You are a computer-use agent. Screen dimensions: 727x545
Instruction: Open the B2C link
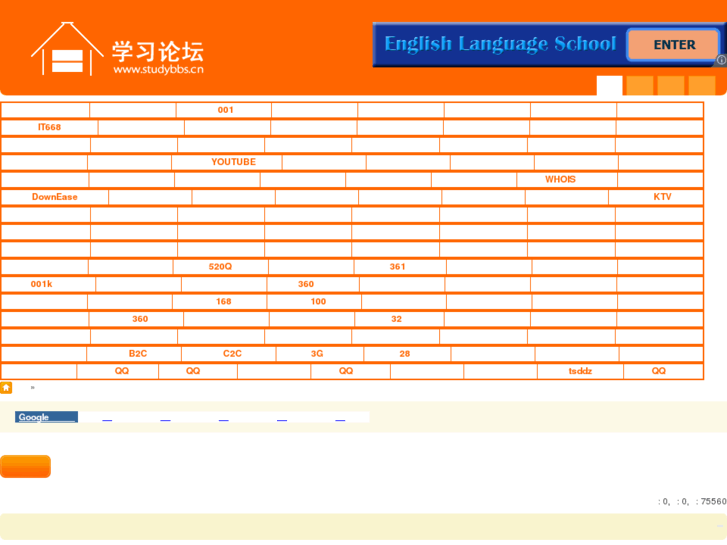point(138,353)
